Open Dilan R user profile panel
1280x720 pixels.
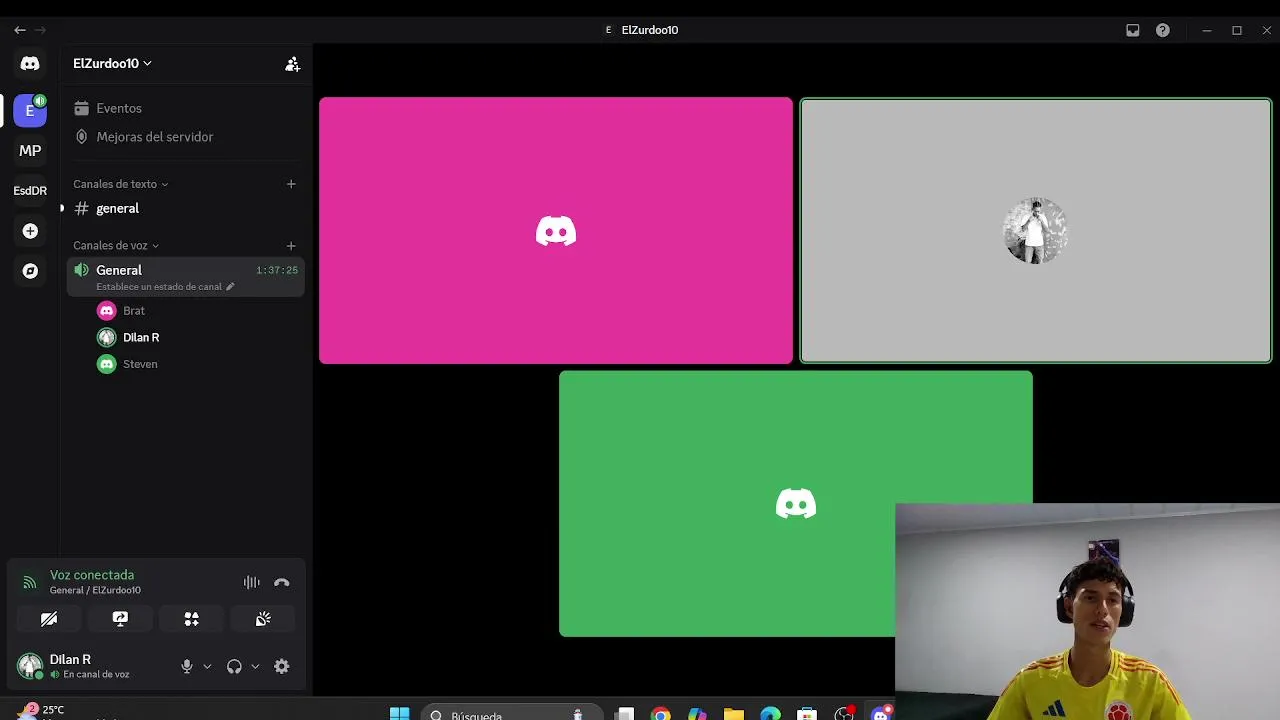[x=90, y=666]
